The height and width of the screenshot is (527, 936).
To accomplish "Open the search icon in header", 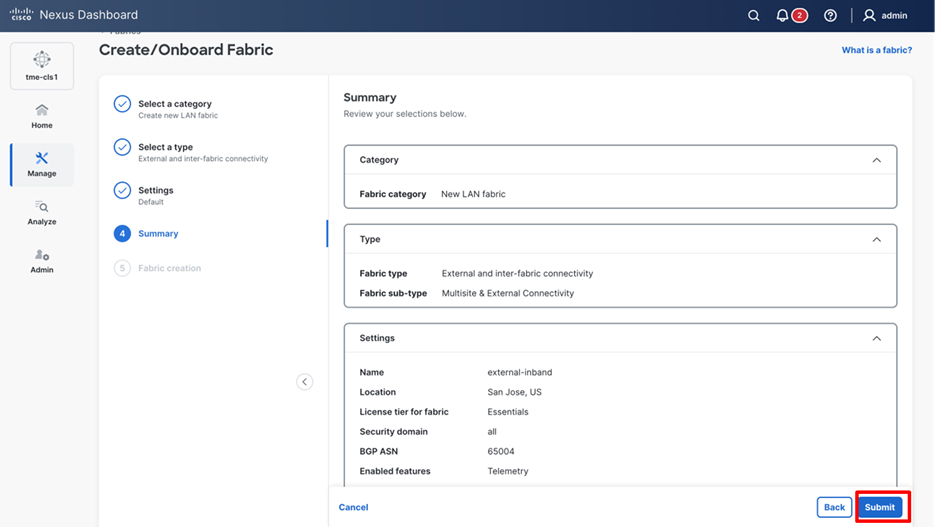I will (x=754, y=16).
